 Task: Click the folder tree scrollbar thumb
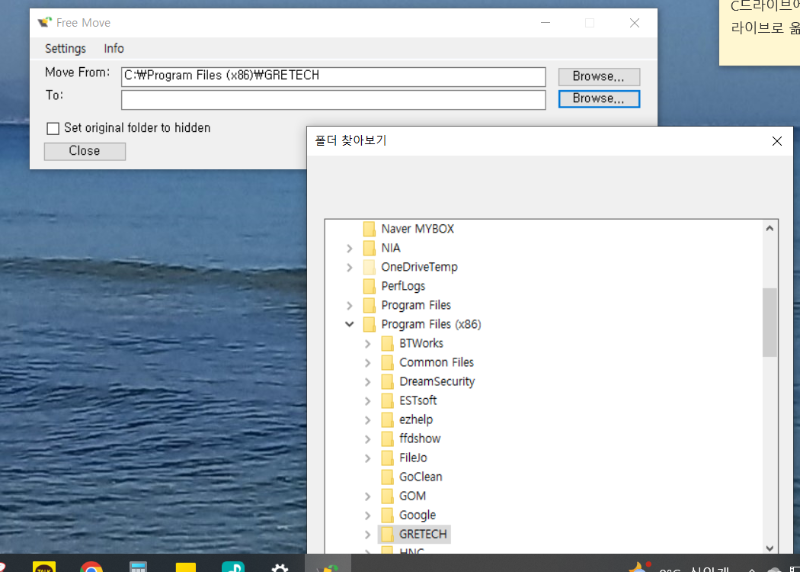click(x=769, y=322)
